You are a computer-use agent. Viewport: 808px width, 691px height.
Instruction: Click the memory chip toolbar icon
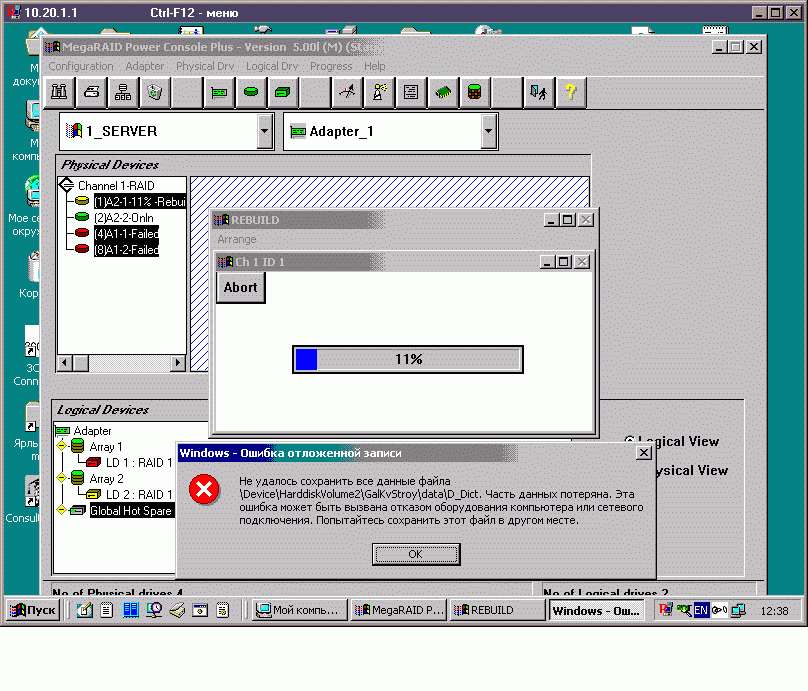click(x=442, y=92)
